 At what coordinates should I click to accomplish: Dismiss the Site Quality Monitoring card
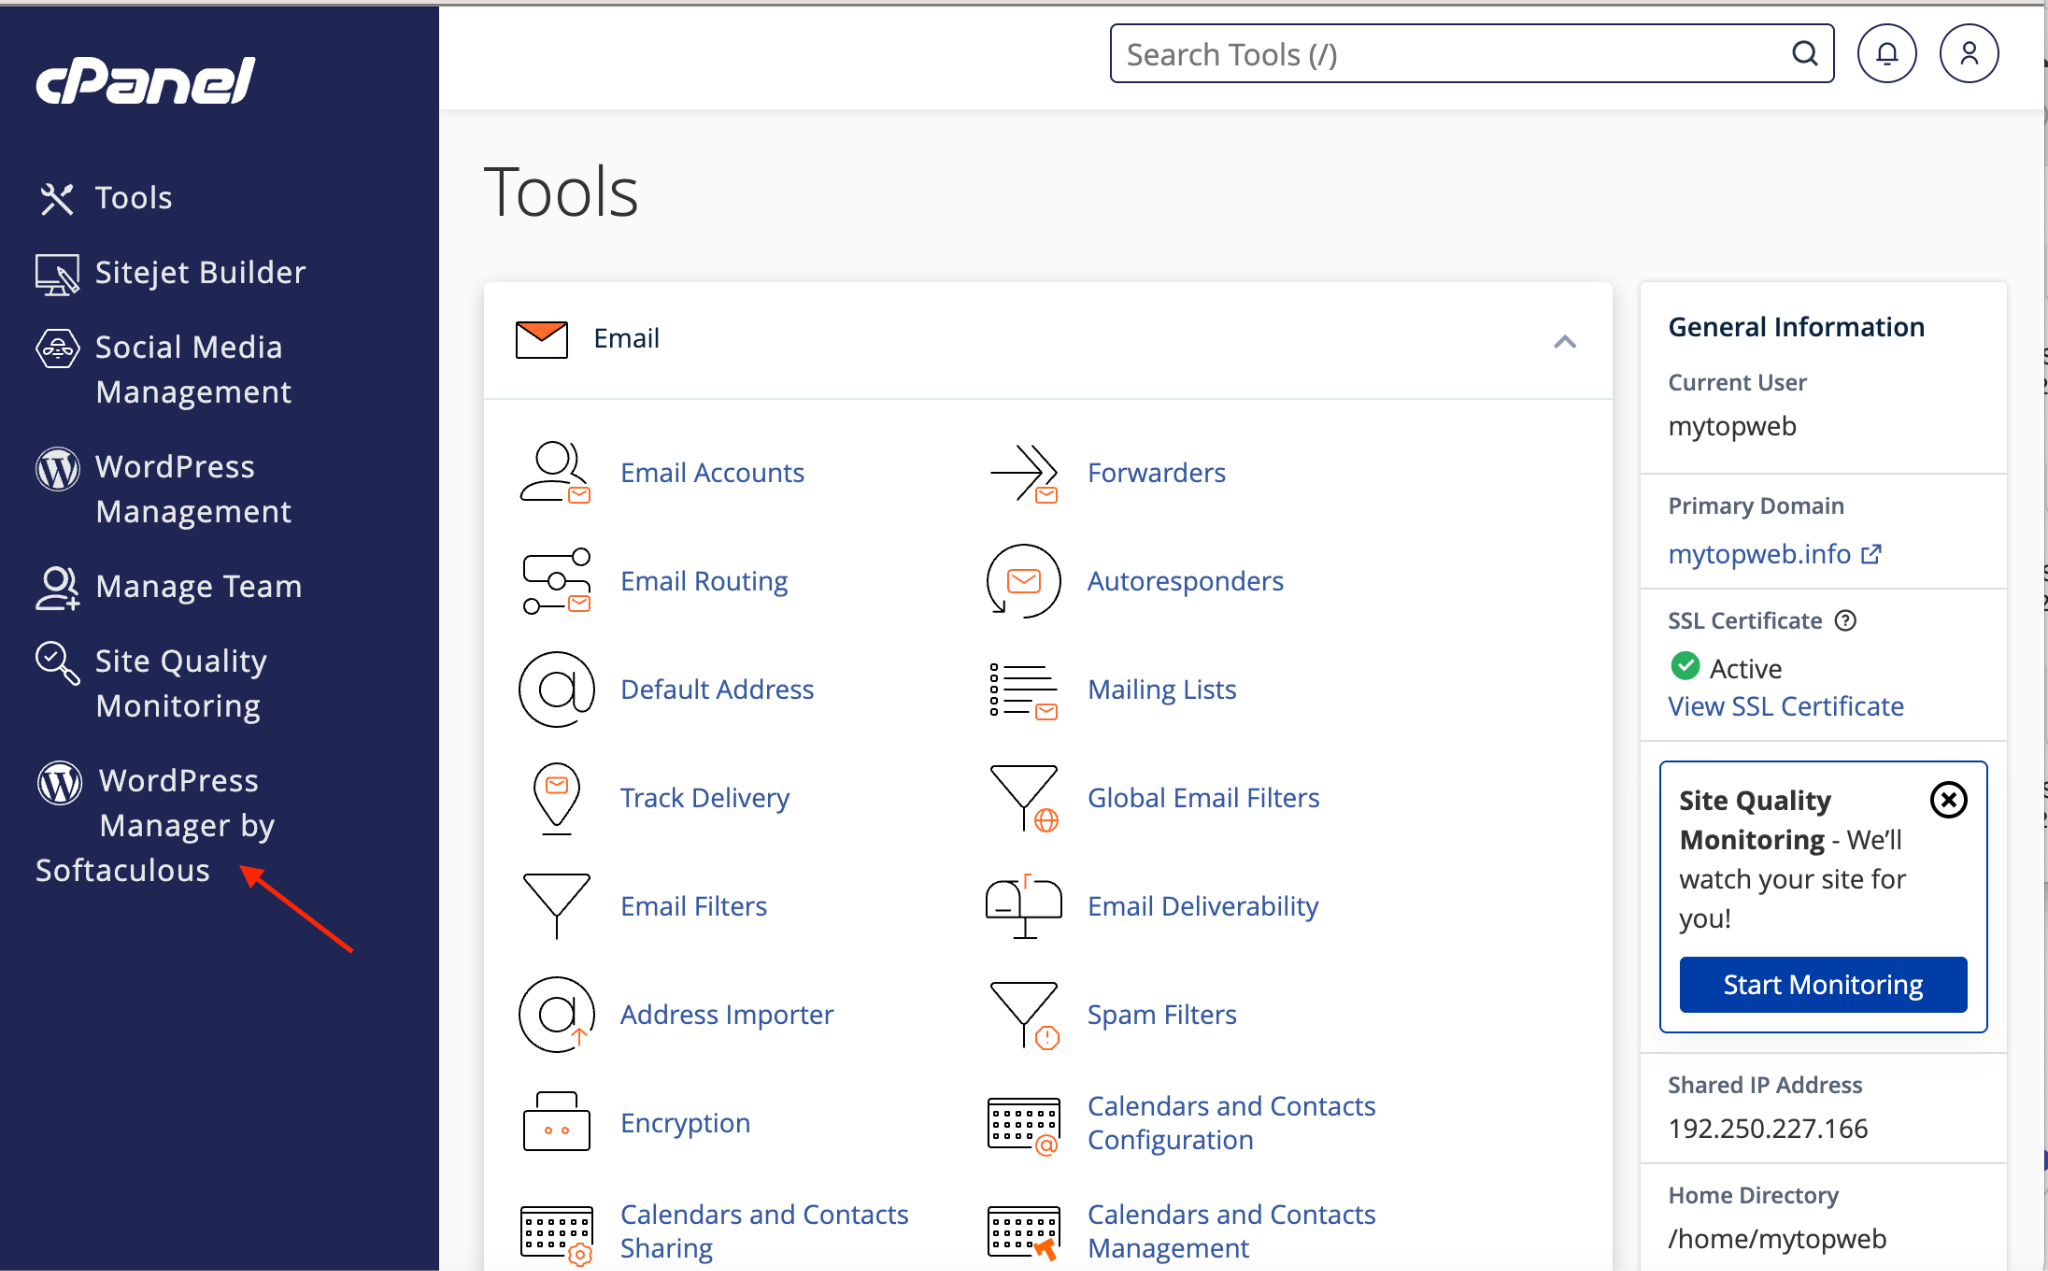1948,800
